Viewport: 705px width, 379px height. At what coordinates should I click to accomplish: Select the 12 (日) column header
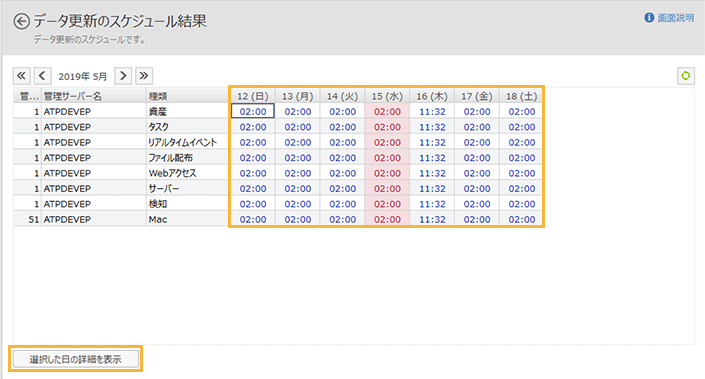[253, 96]
